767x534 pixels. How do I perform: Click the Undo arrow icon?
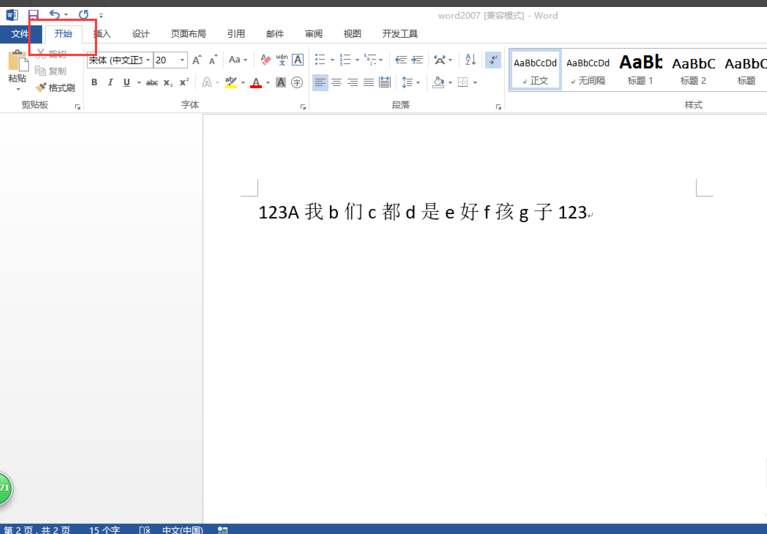click(x=54, y=15)
